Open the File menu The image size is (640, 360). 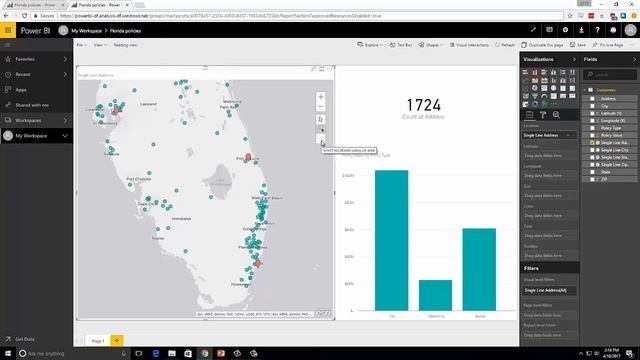[81, 45]
